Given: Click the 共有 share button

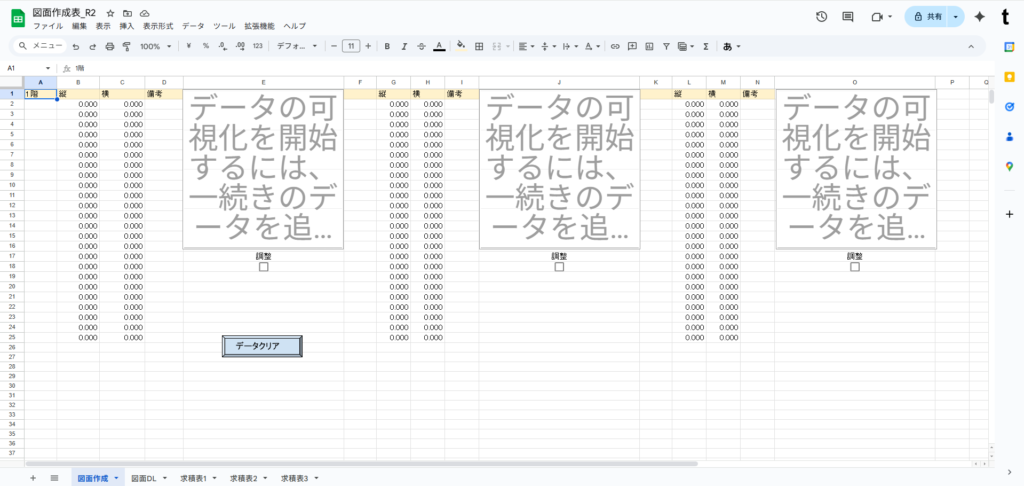Looking at the screenshot, I should click(x=927, y=17).
